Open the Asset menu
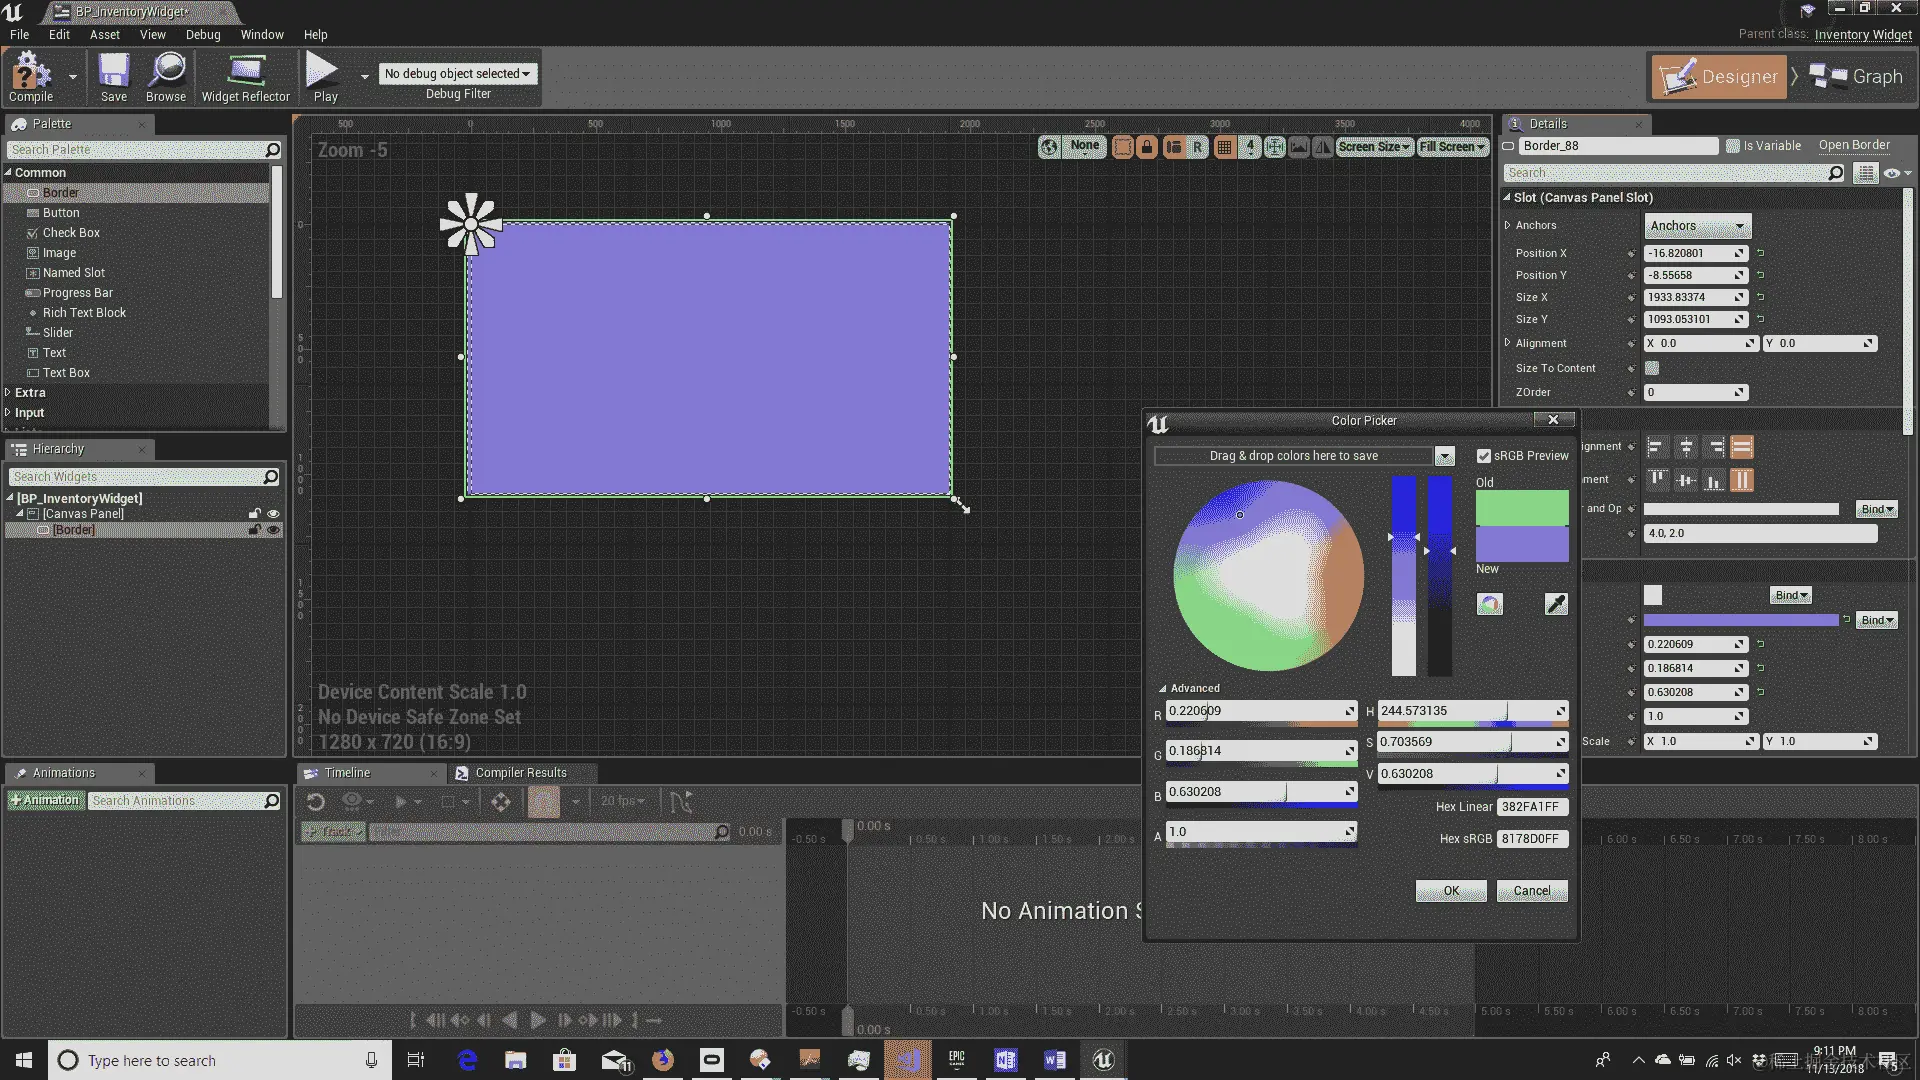Screen dimensions: 1920x1080 [x=104, y=34]
